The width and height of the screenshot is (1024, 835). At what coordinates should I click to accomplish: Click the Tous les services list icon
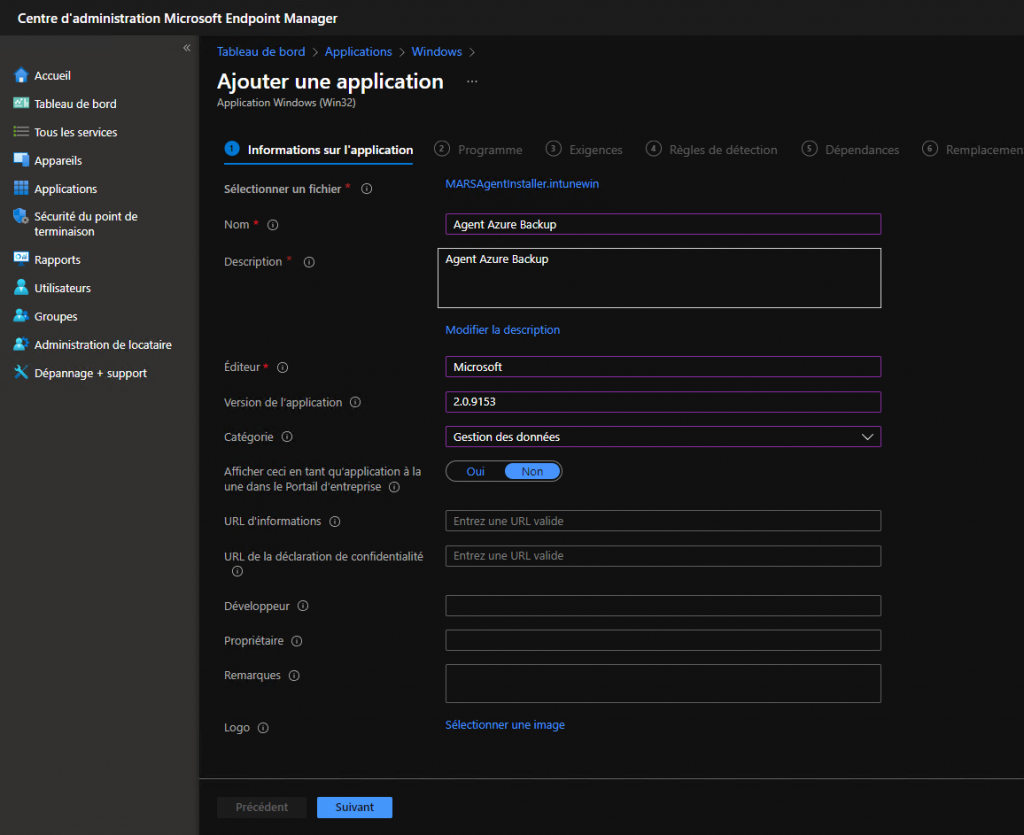pos(21,132)
